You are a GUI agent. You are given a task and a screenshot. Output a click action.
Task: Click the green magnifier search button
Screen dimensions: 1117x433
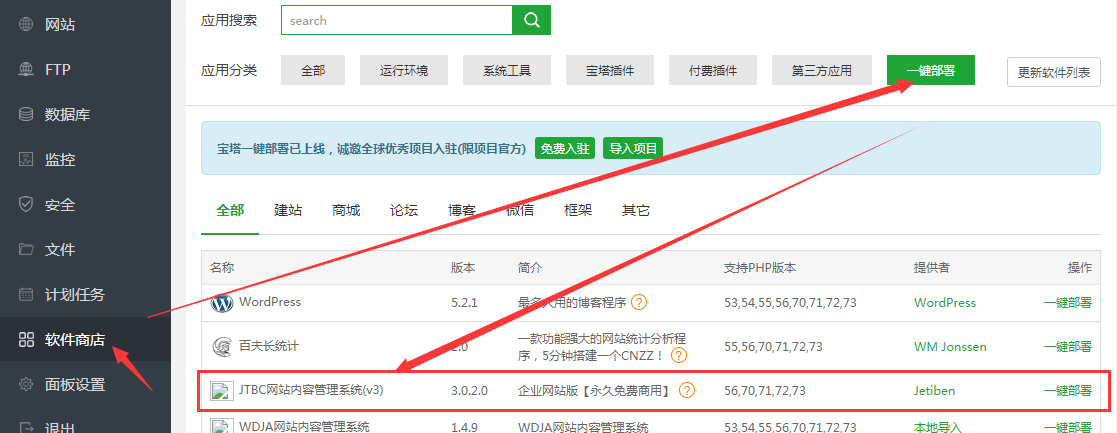[x=531, y=20]
